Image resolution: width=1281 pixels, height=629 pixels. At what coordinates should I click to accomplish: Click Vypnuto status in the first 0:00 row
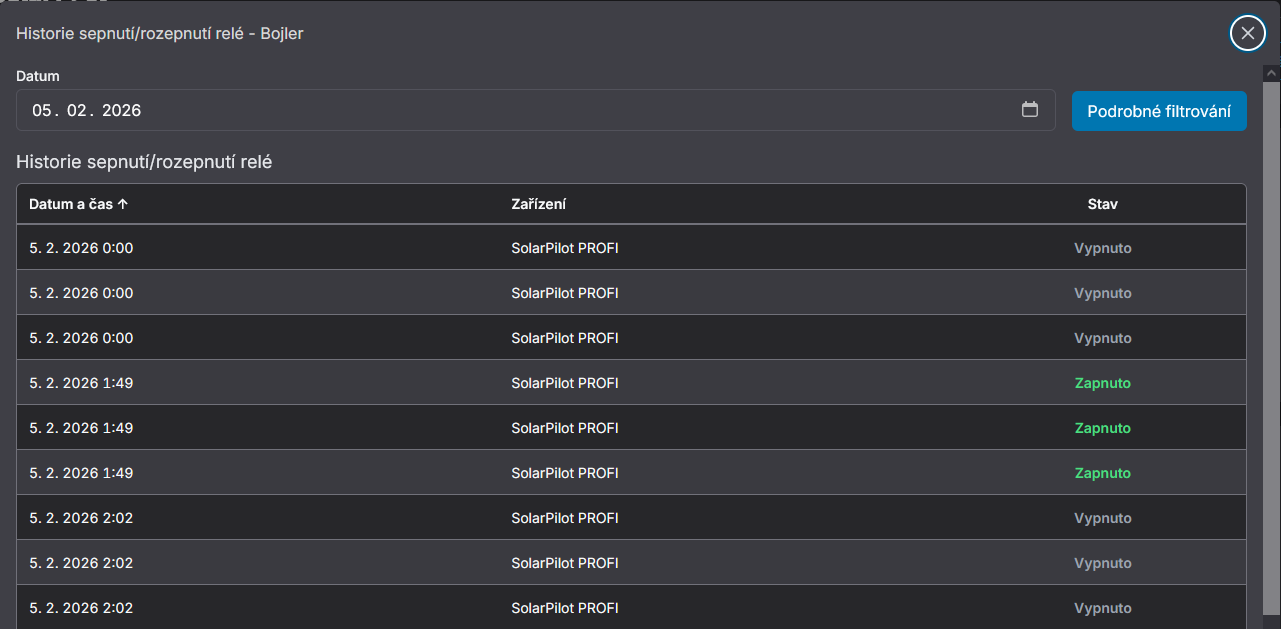pos(1102,248)
